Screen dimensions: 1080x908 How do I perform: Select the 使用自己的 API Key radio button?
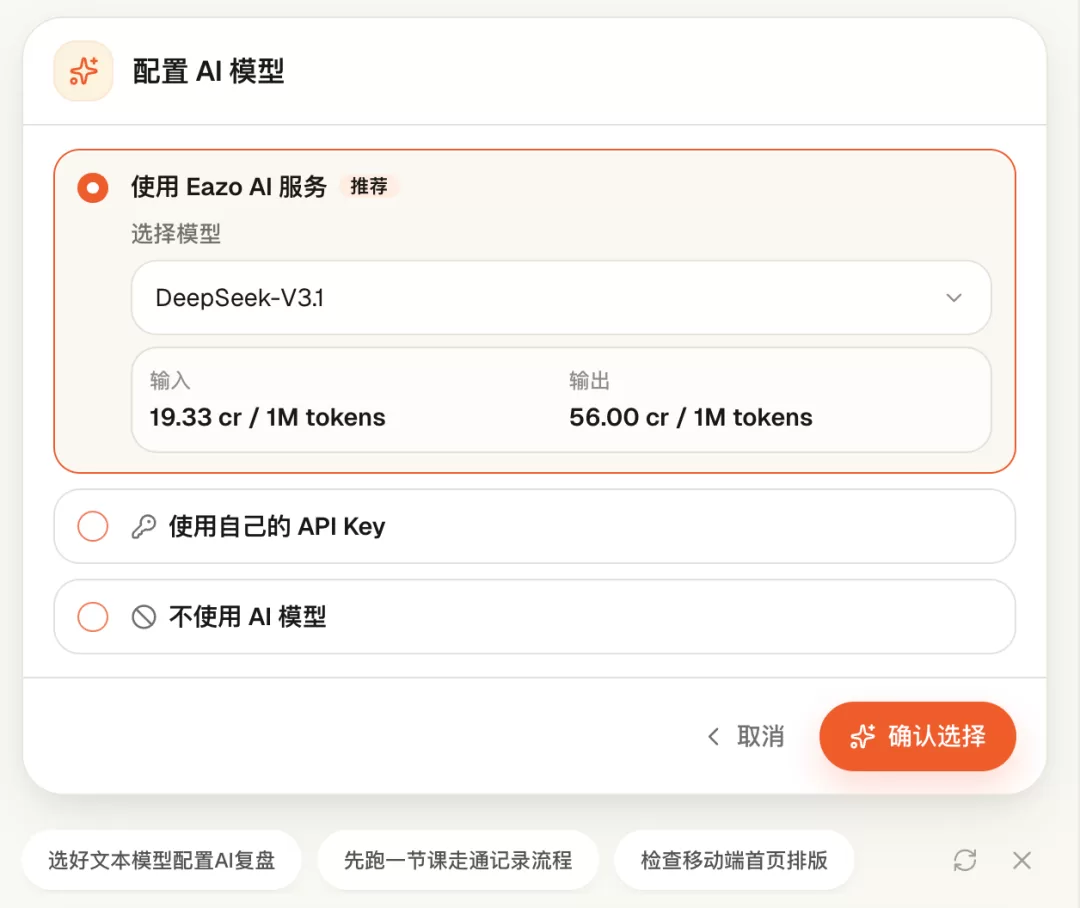93,526
